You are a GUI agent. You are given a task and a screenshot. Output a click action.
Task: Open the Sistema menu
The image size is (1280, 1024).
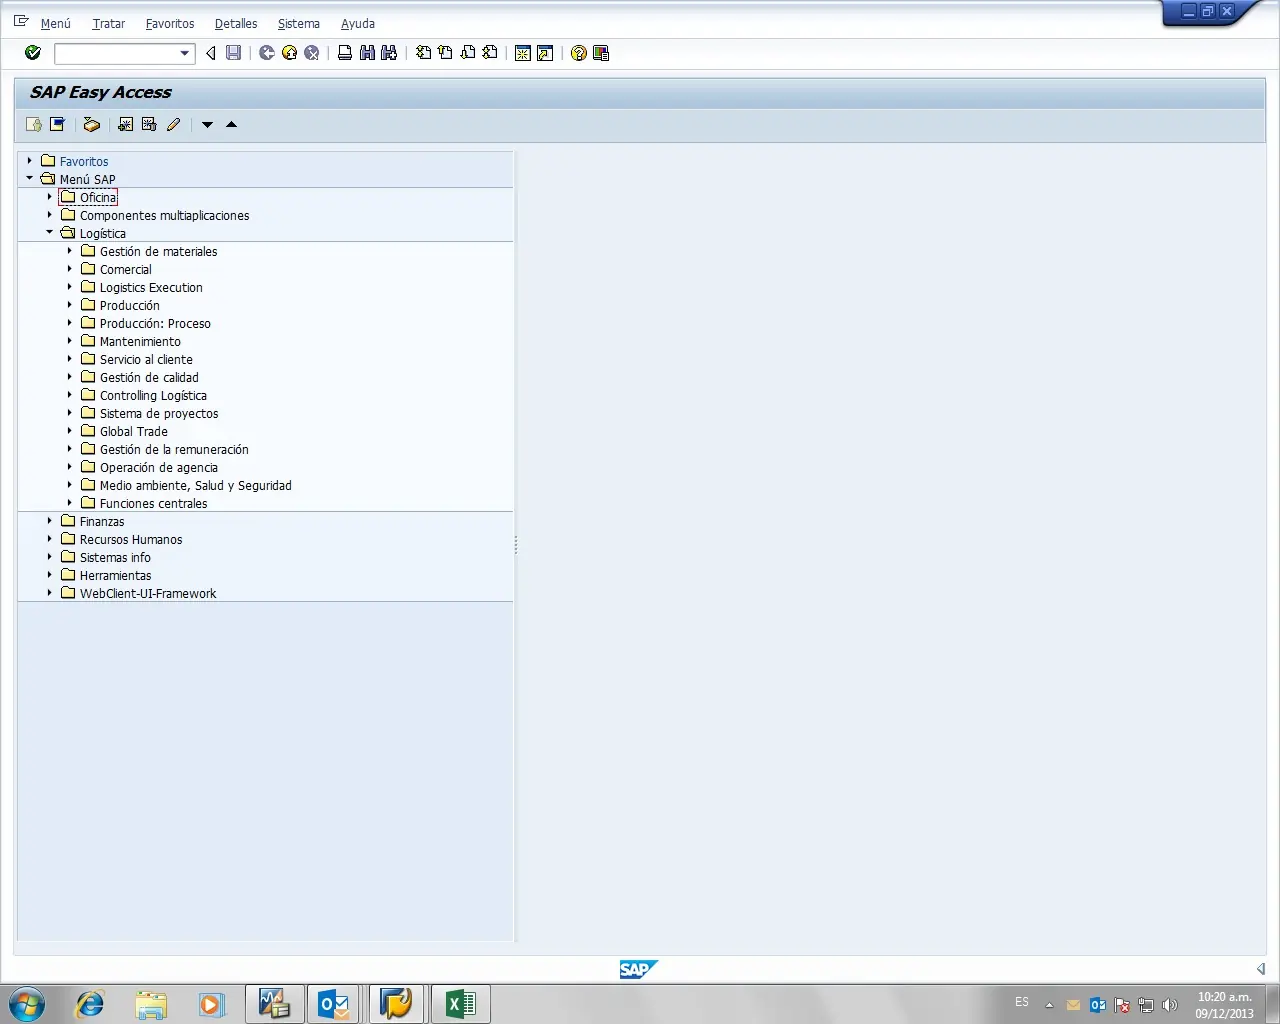[299, 23]
